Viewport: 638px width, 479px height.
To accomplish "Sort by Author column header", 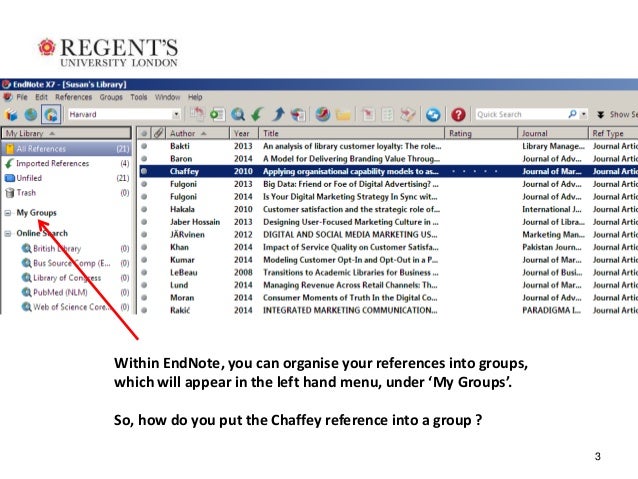I will [198, 133].
